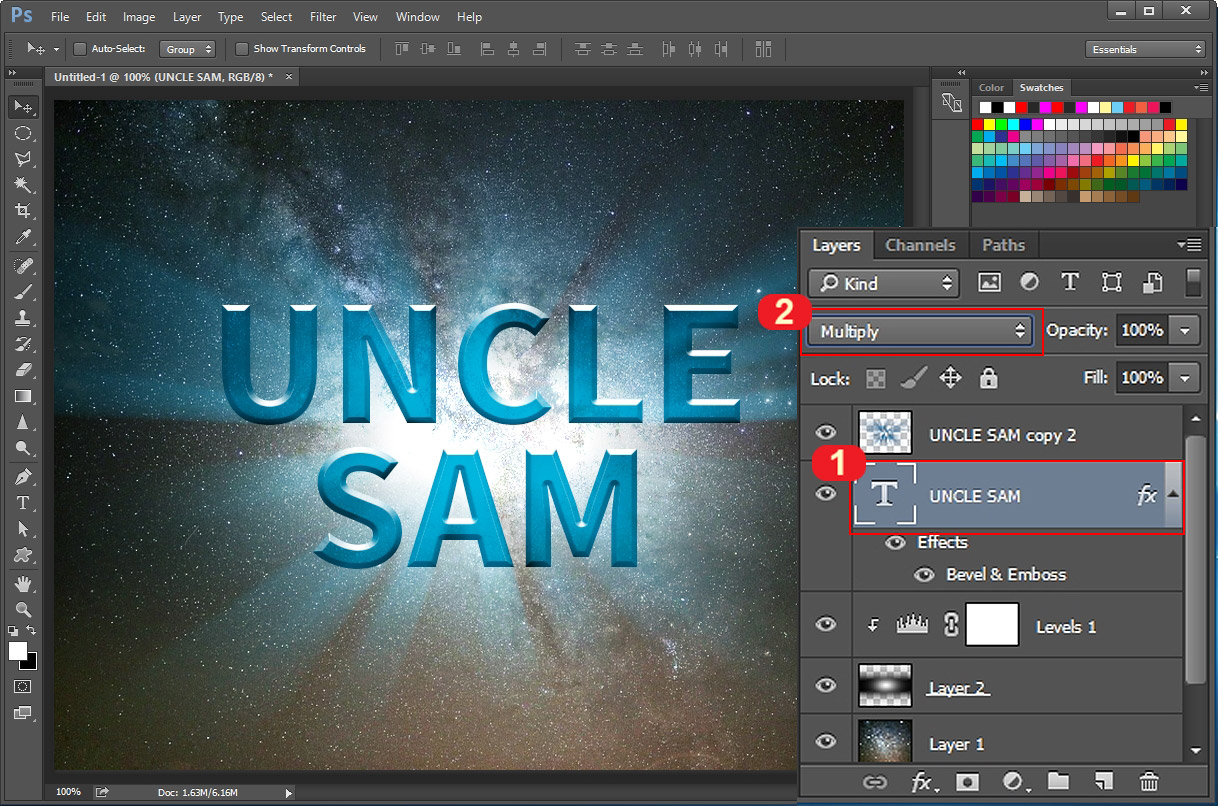Create a new layer icon
This screenshot has height=806, width=1218.
pos(1104,782)
